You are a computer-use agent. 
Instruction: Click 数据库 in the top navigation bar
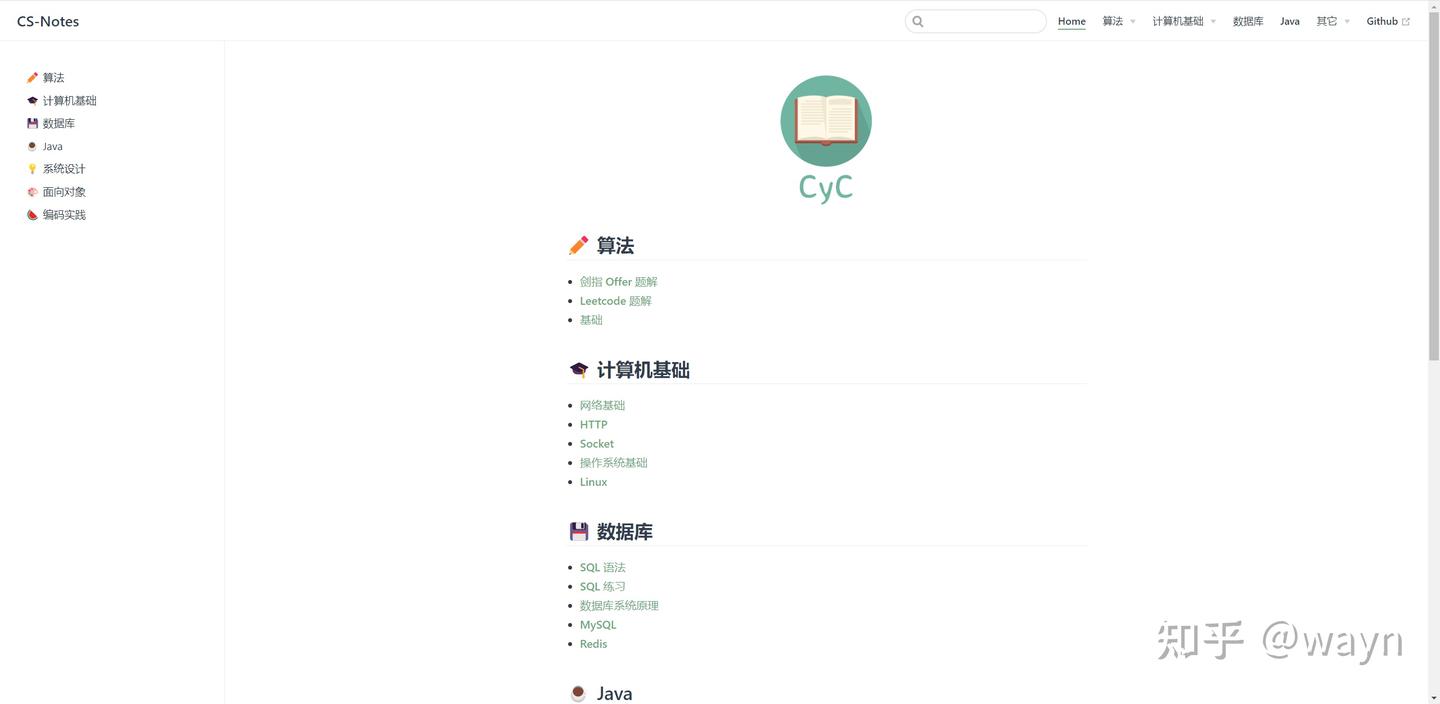point(1248,21)
